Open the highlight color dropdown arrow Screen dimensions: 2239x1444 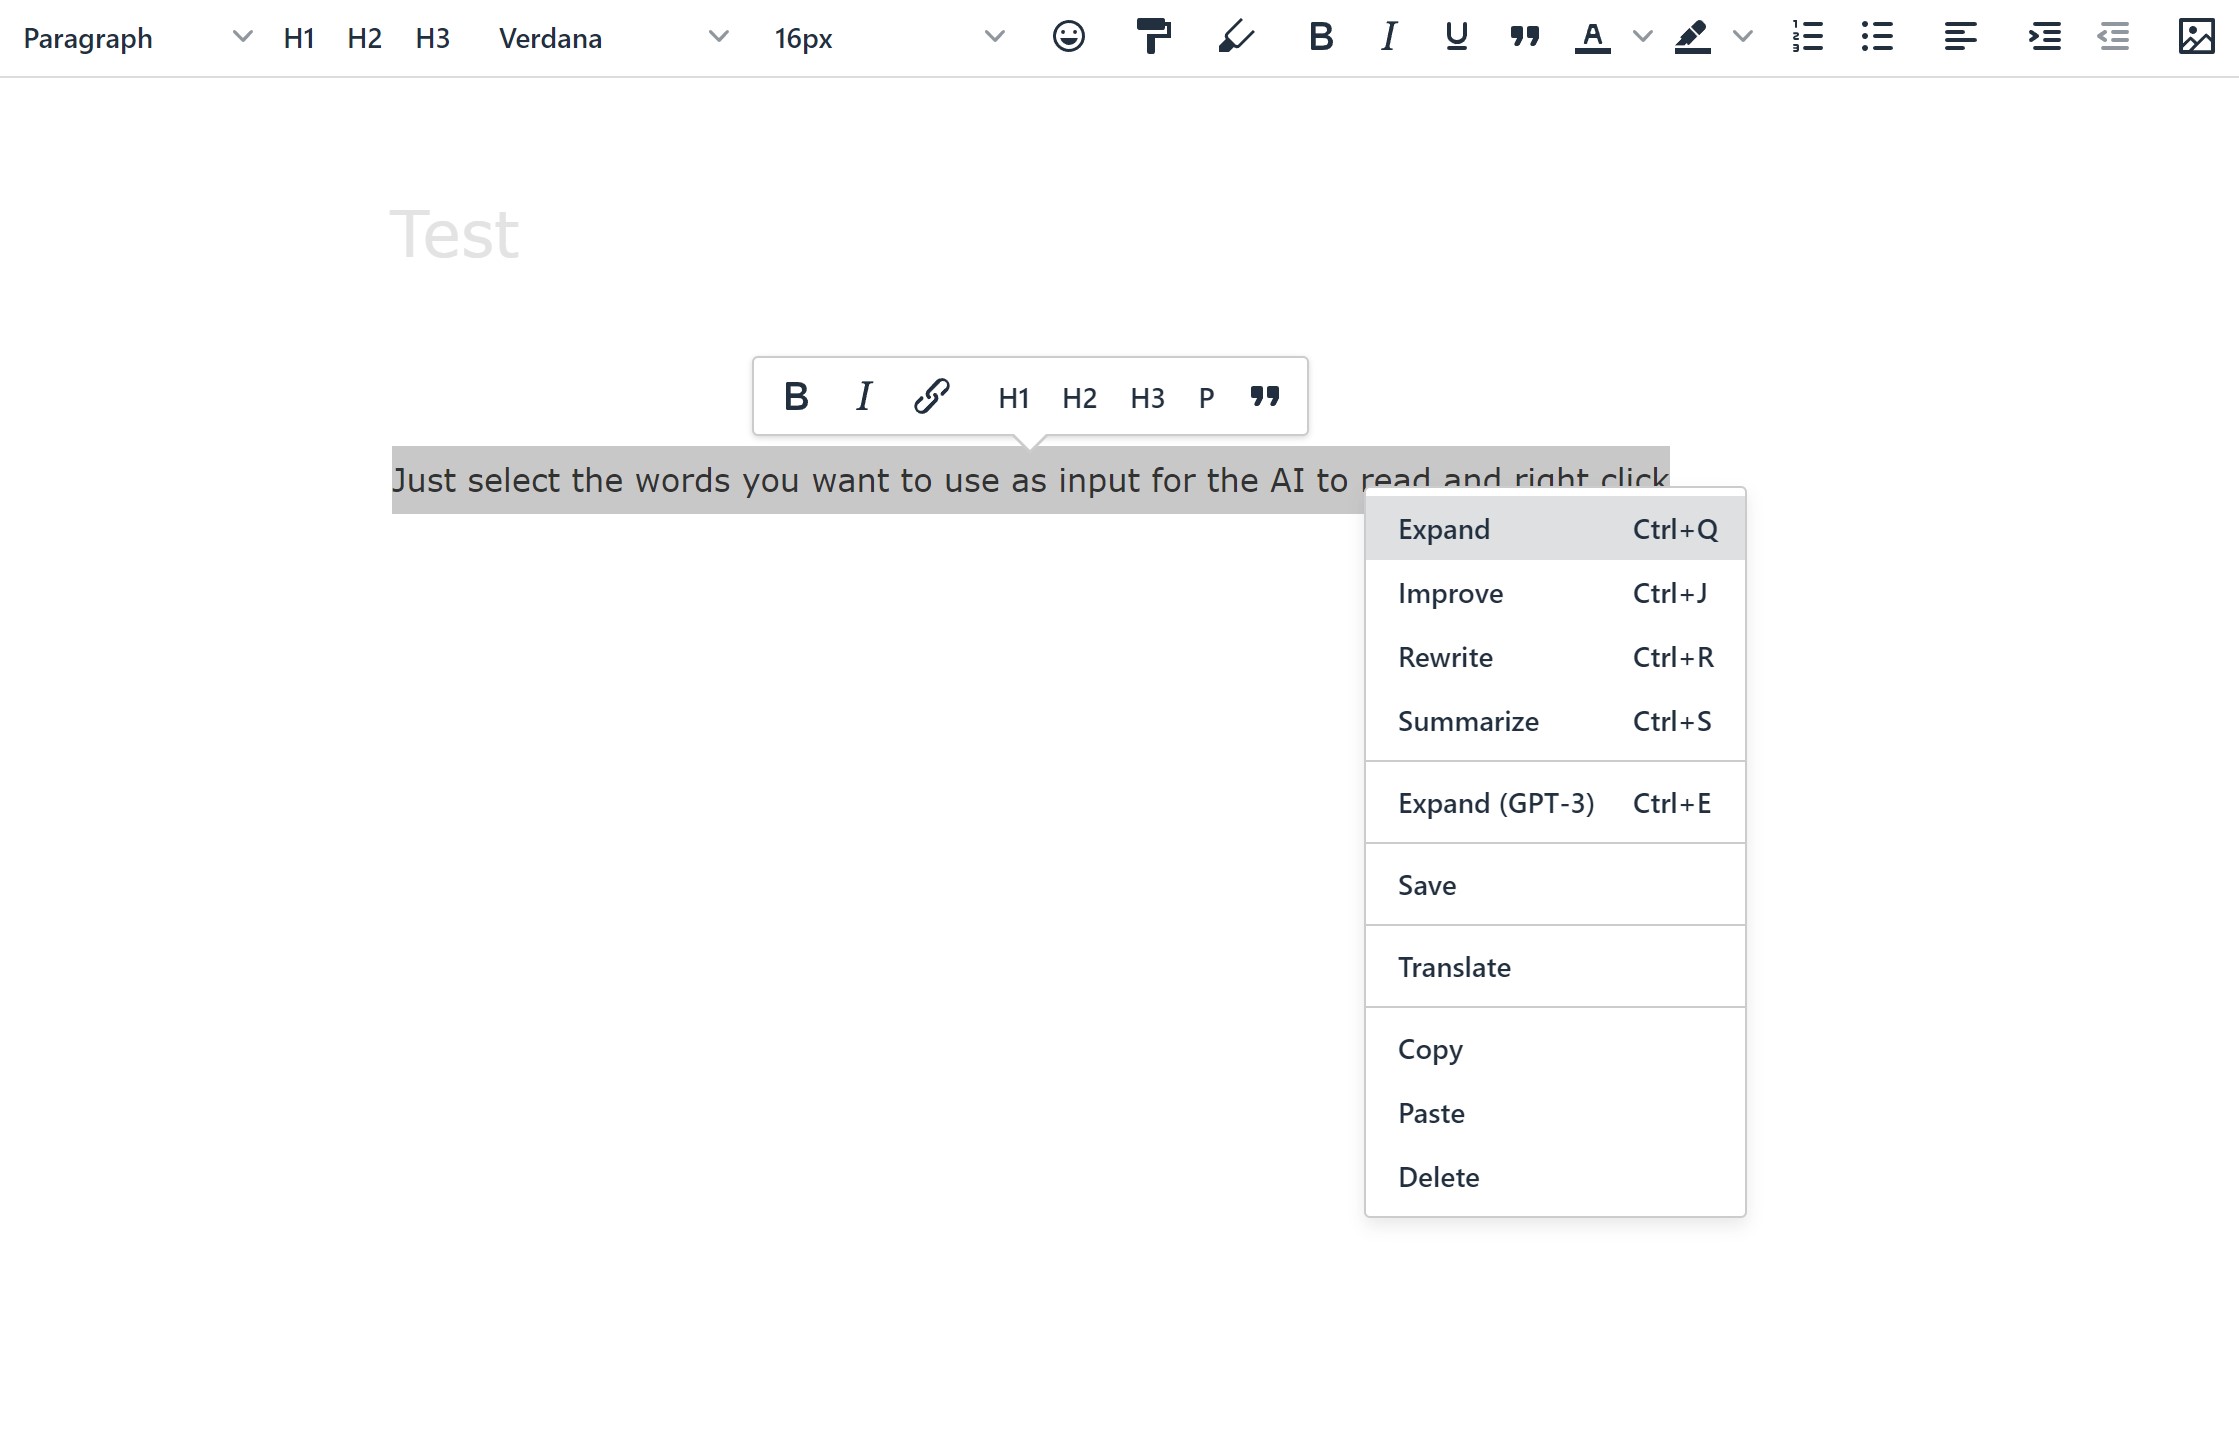1742,37
